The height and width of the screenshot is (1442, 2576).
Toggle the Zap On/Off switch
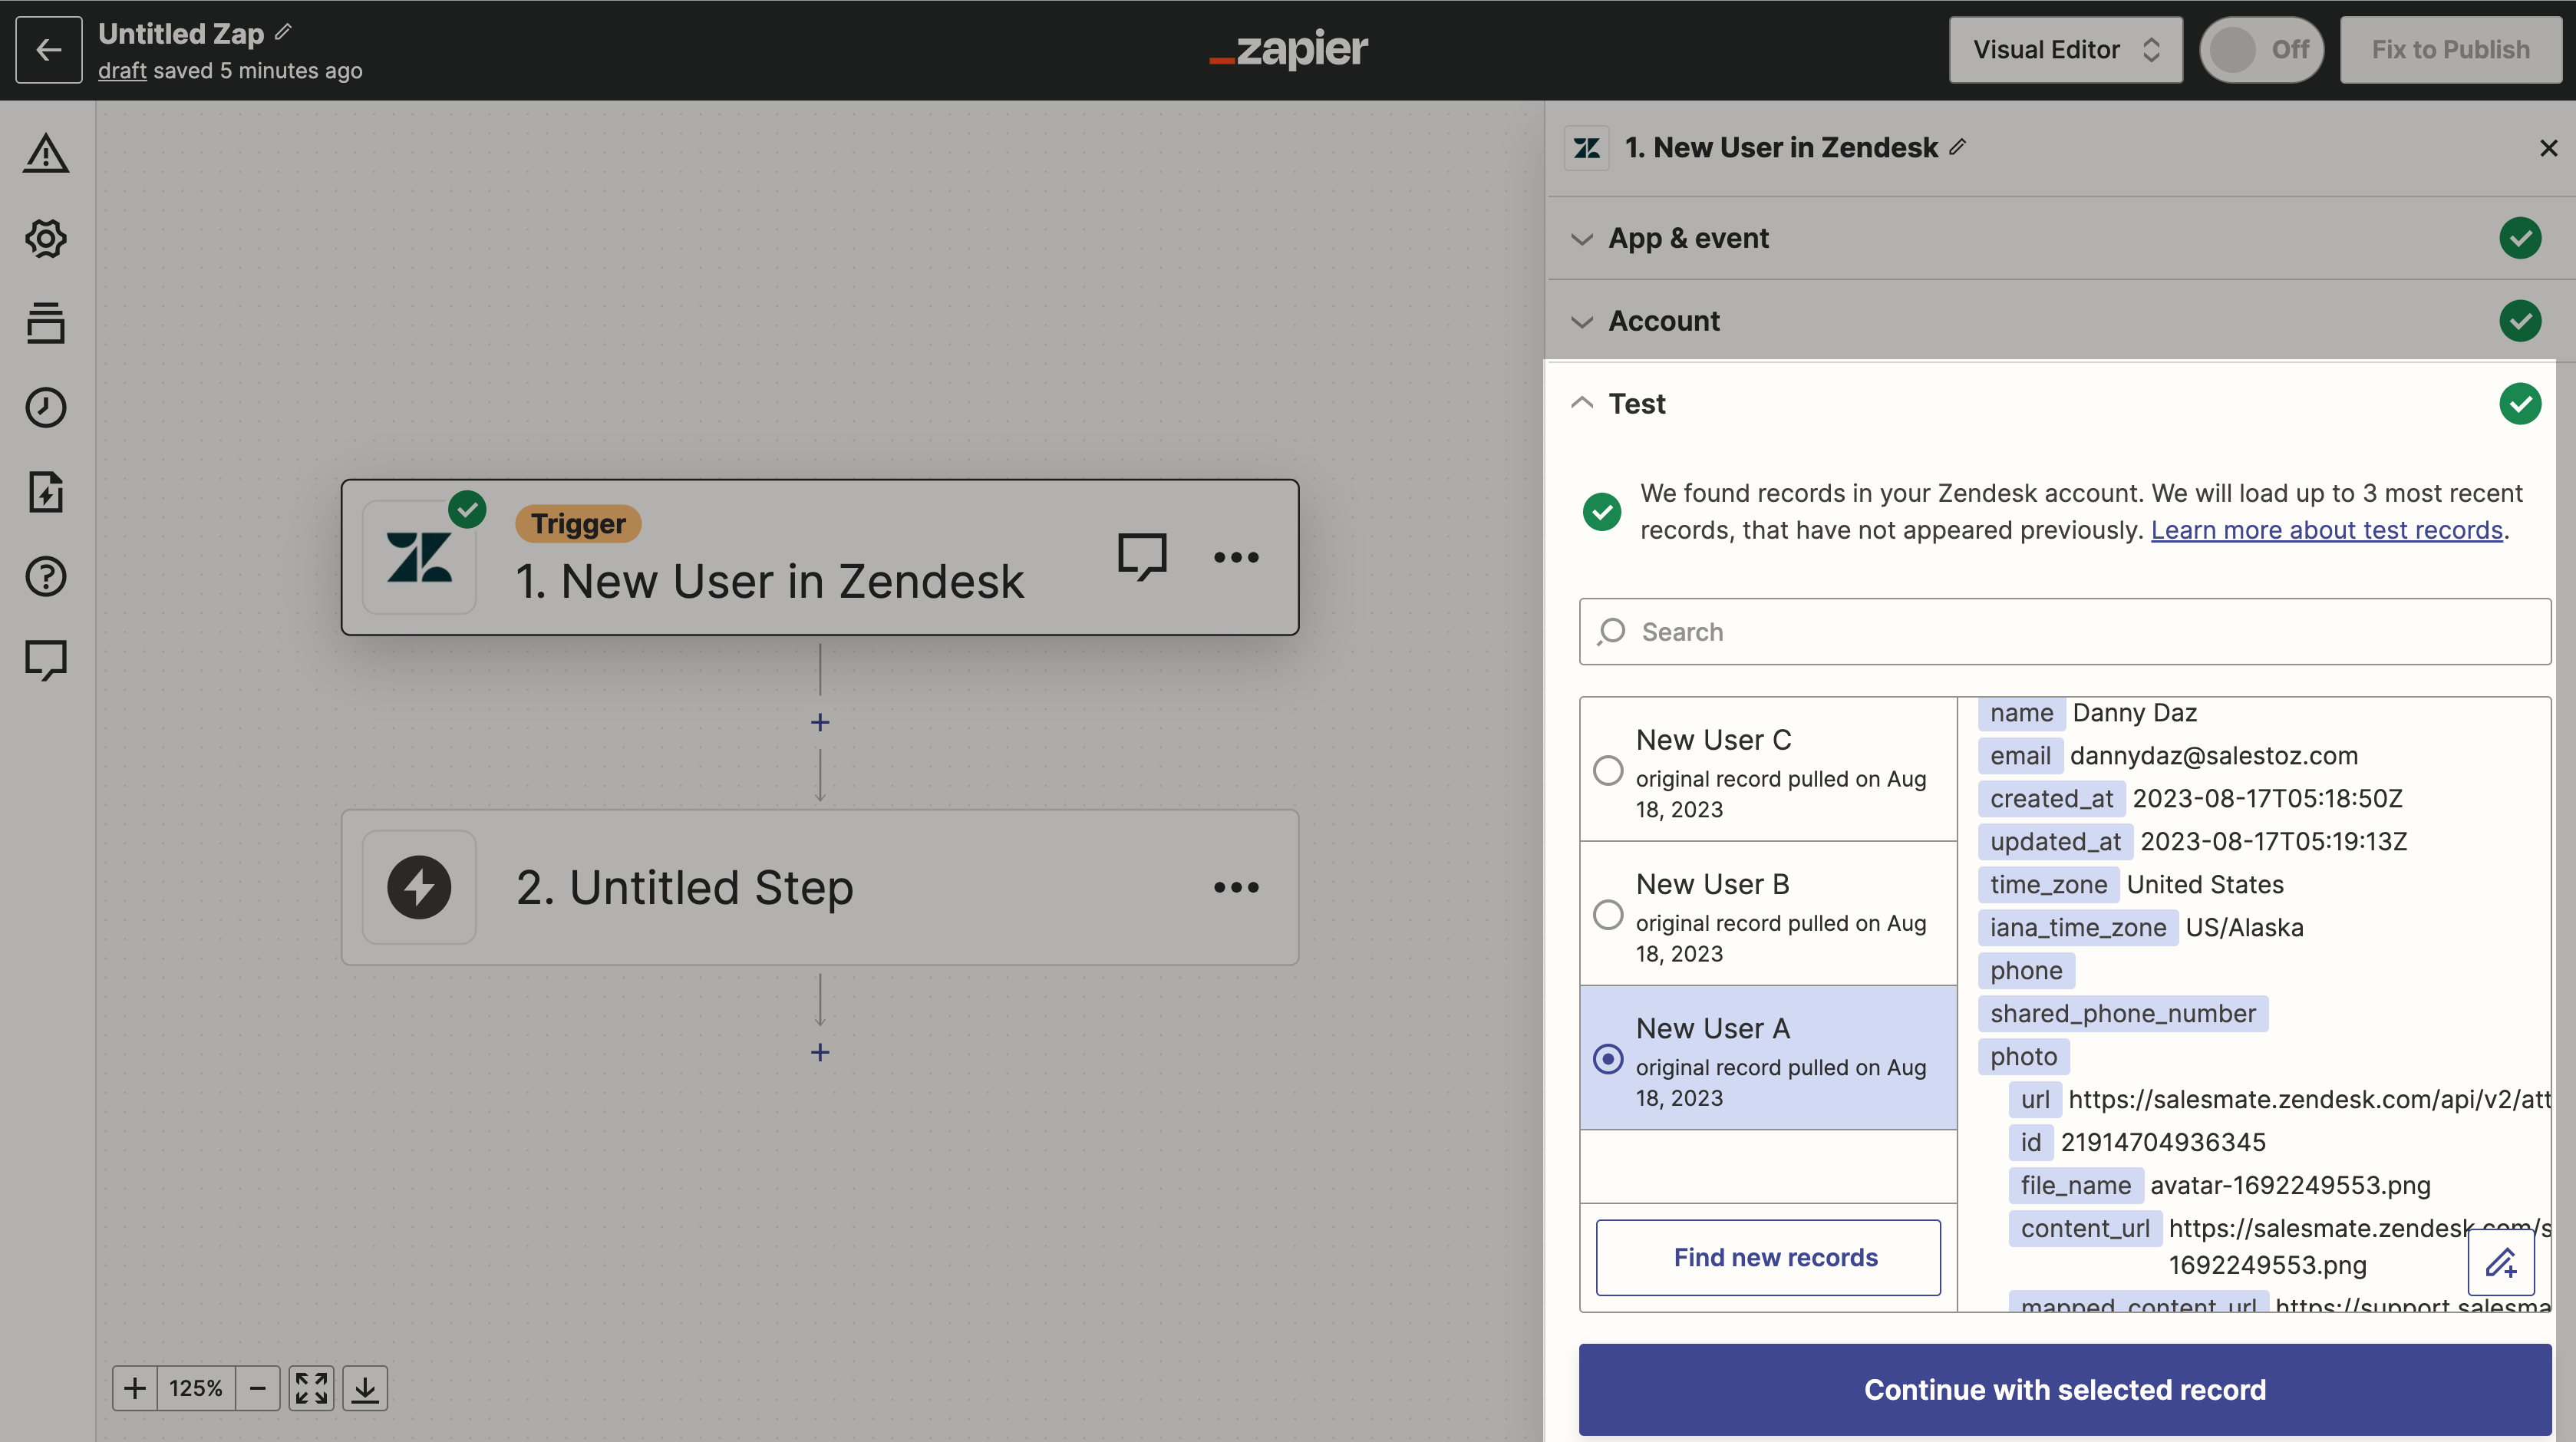(2261, 49)
